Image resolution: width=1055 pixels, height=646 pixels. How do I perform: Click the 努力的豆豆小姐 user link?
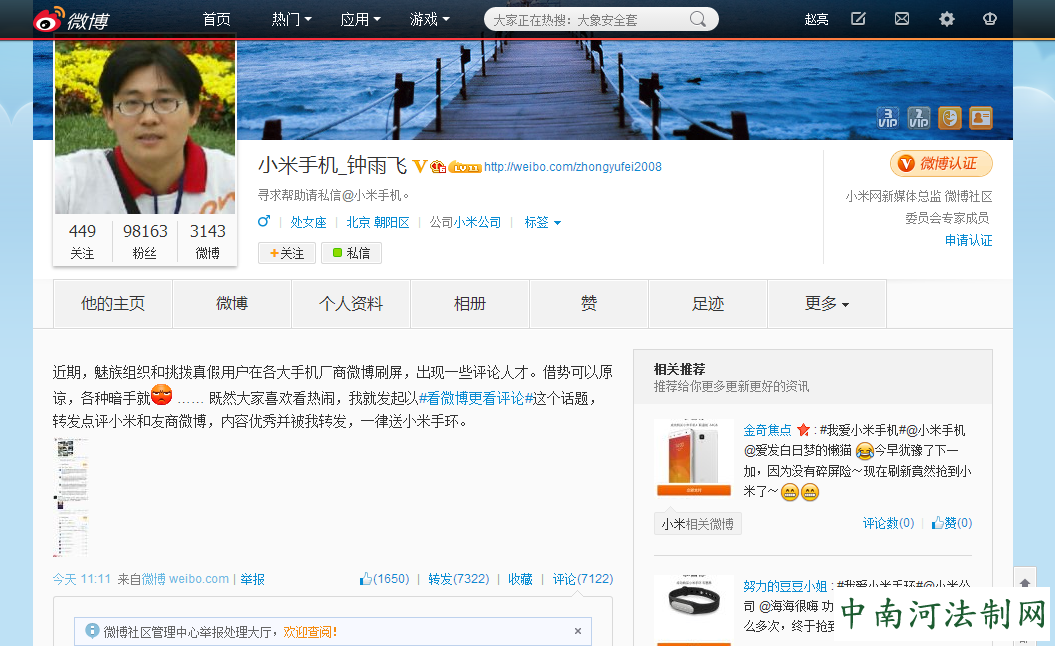pyautogui.click(x=785, y=585)
